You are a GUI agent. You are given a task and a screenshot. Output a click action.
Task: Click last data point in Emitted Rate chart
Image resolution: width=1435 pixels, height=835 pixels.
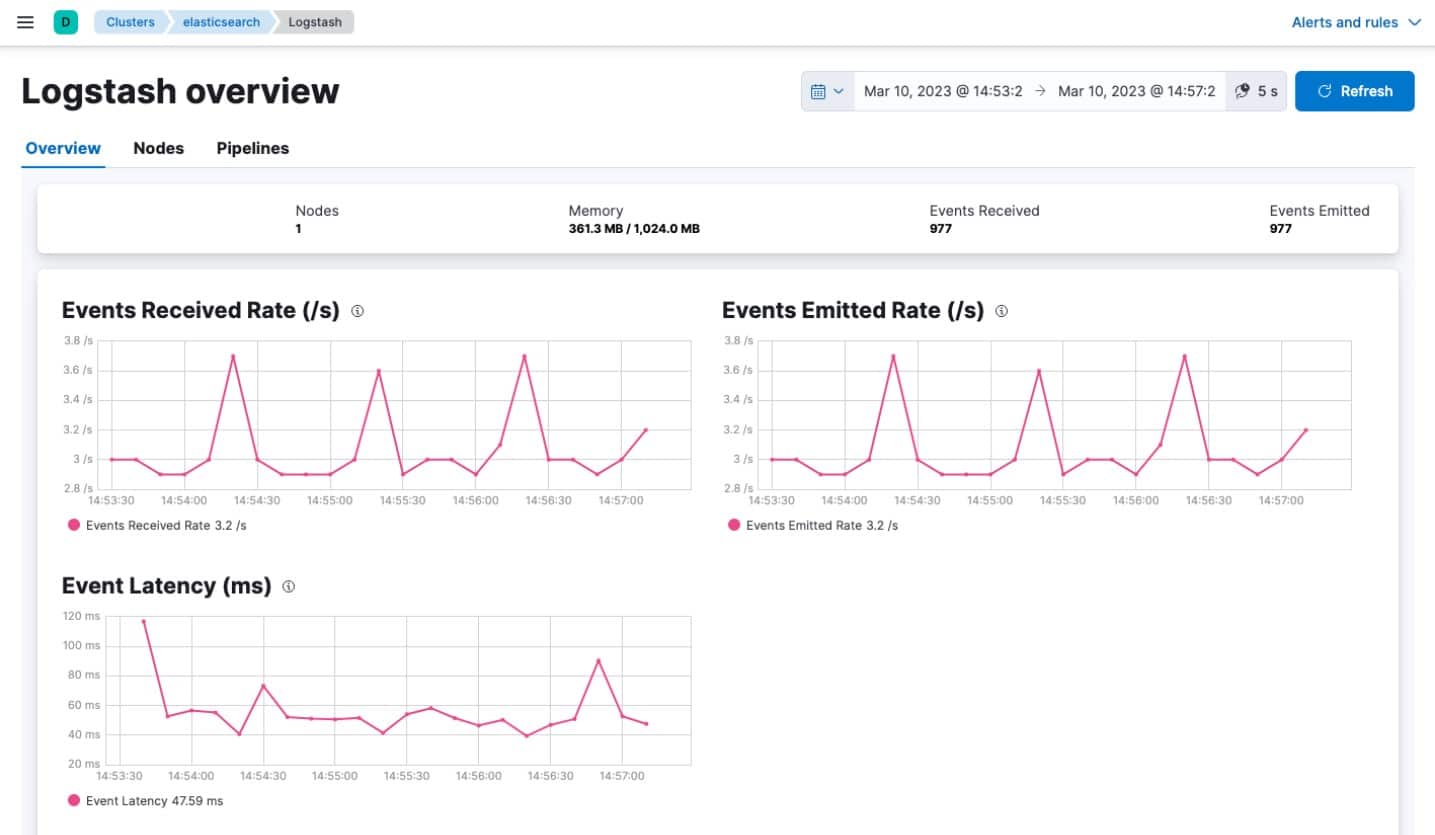click(1306, 430)
